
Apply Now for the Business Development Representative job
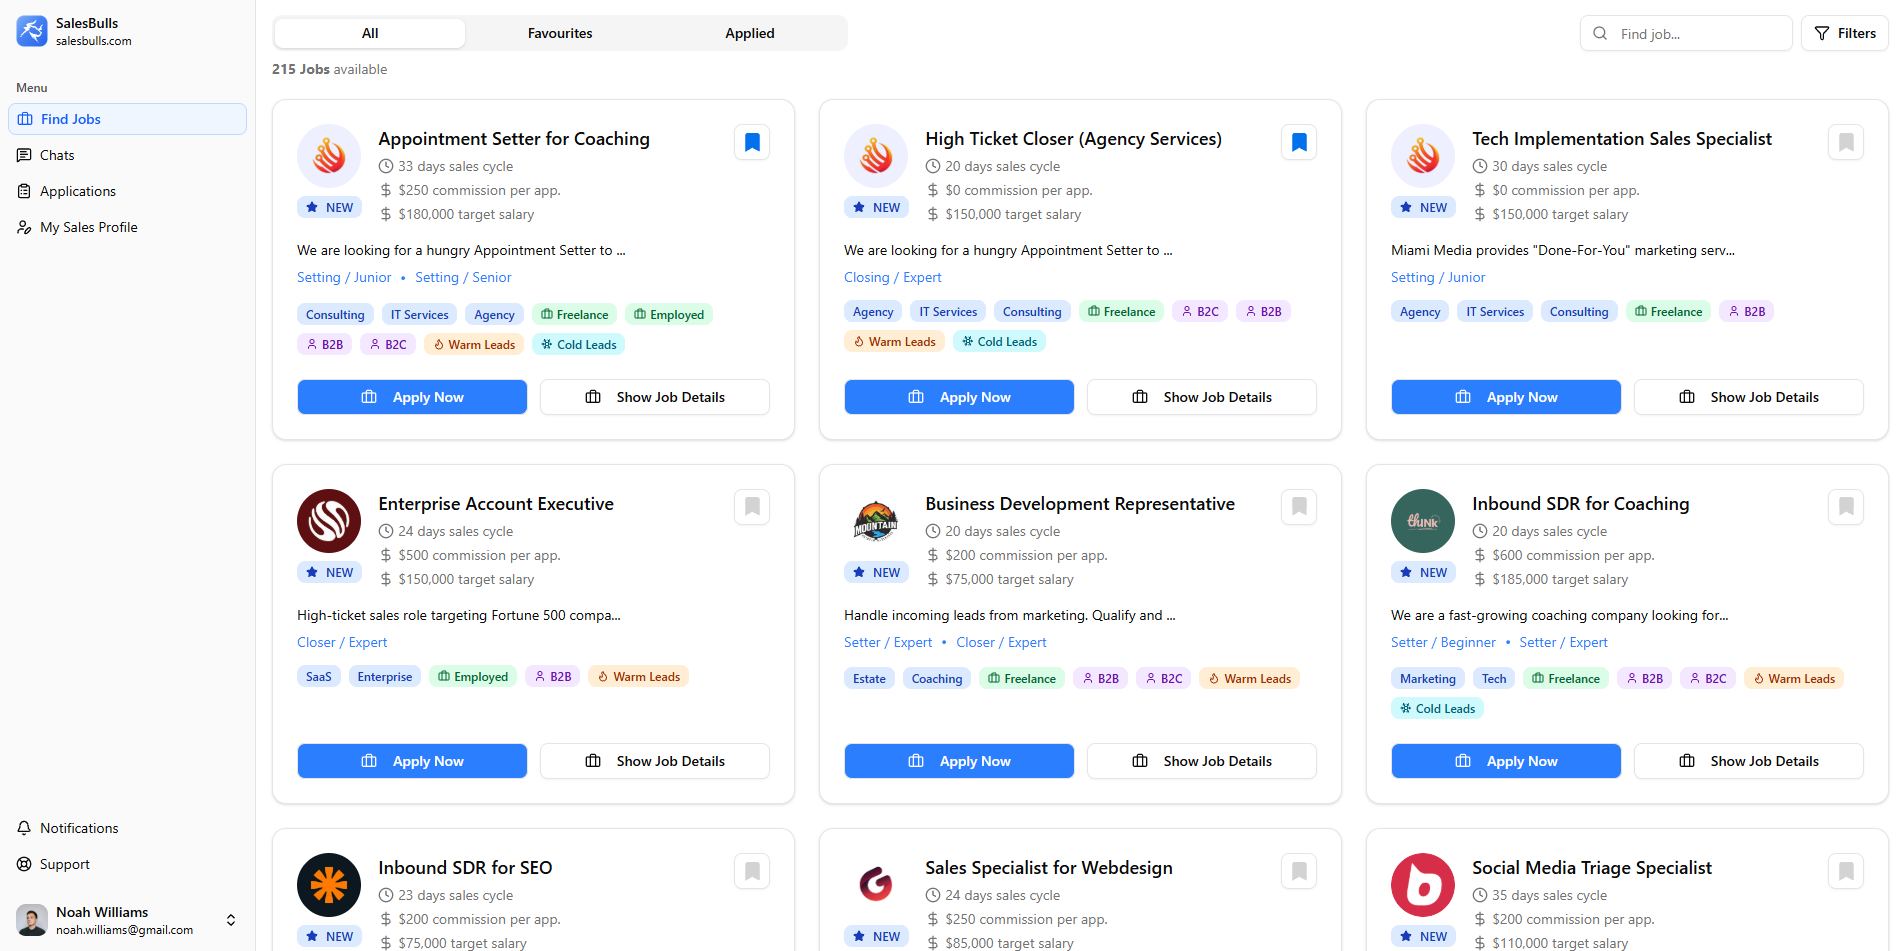tap(958, 761)
